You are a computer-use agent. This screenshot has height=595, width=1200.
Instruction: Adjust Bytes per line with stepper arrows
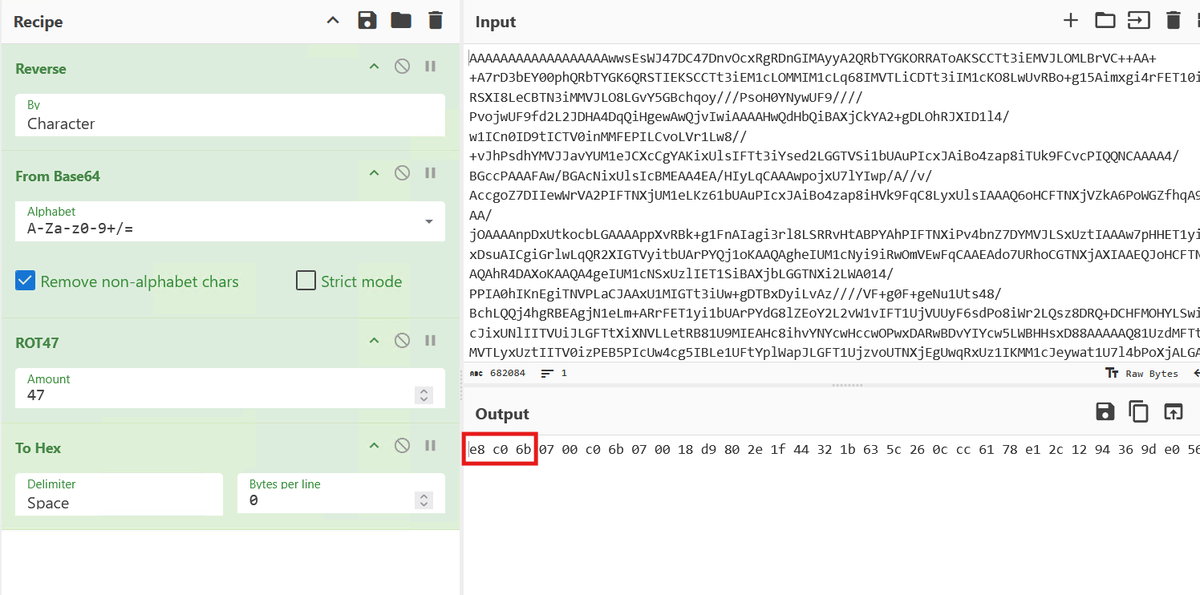pos(422,500)
